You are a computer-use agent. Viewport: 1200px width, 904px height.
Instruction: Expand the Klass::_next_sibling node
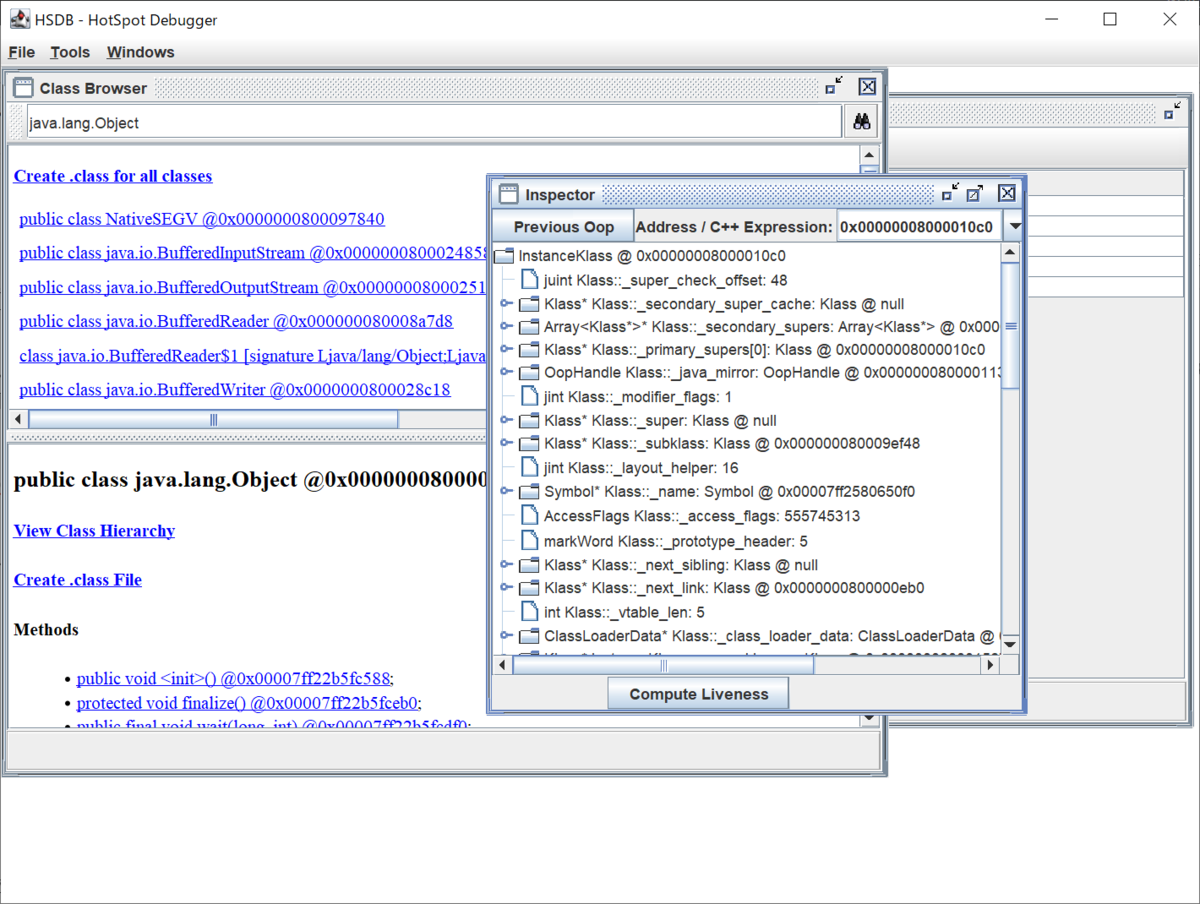(x=506, y=564)
